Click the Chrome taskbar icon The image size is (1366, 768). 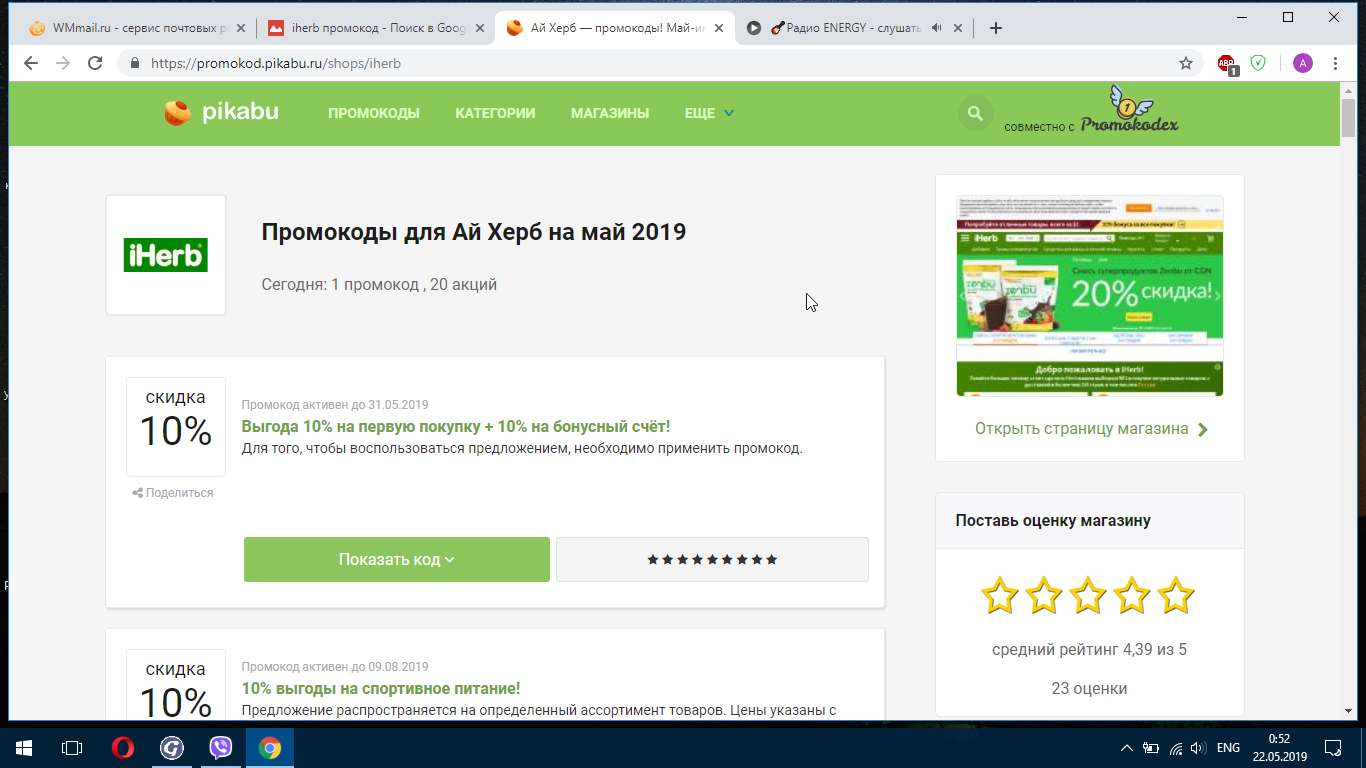270,747
